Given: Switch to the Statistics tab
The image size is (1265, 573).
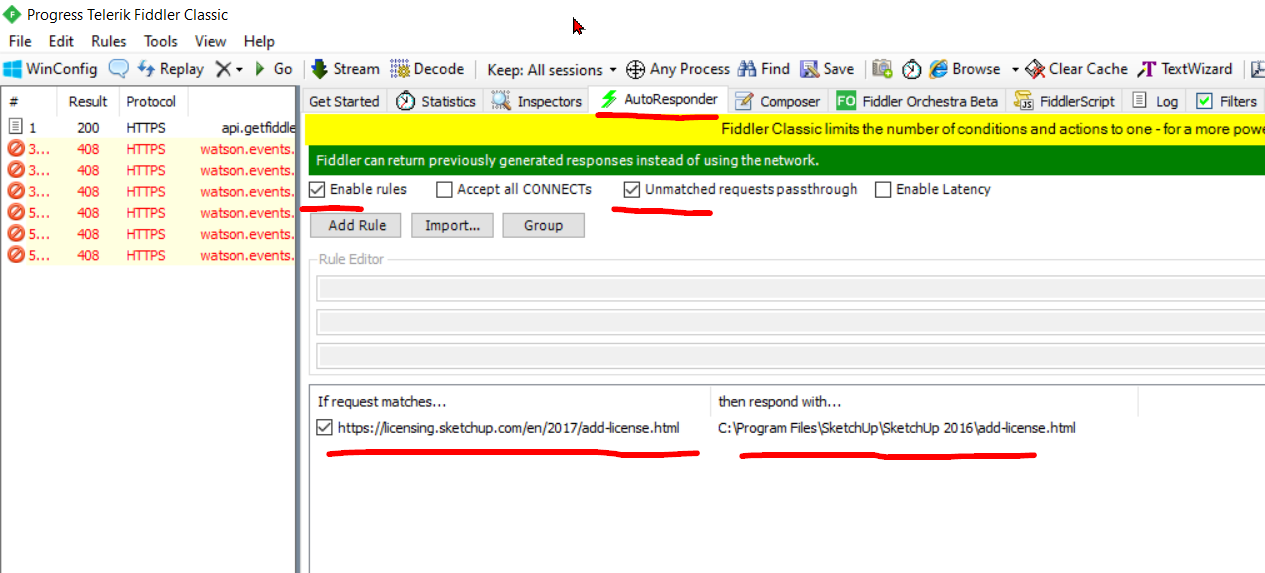Looking at the screenshot, I should (435, 101).
